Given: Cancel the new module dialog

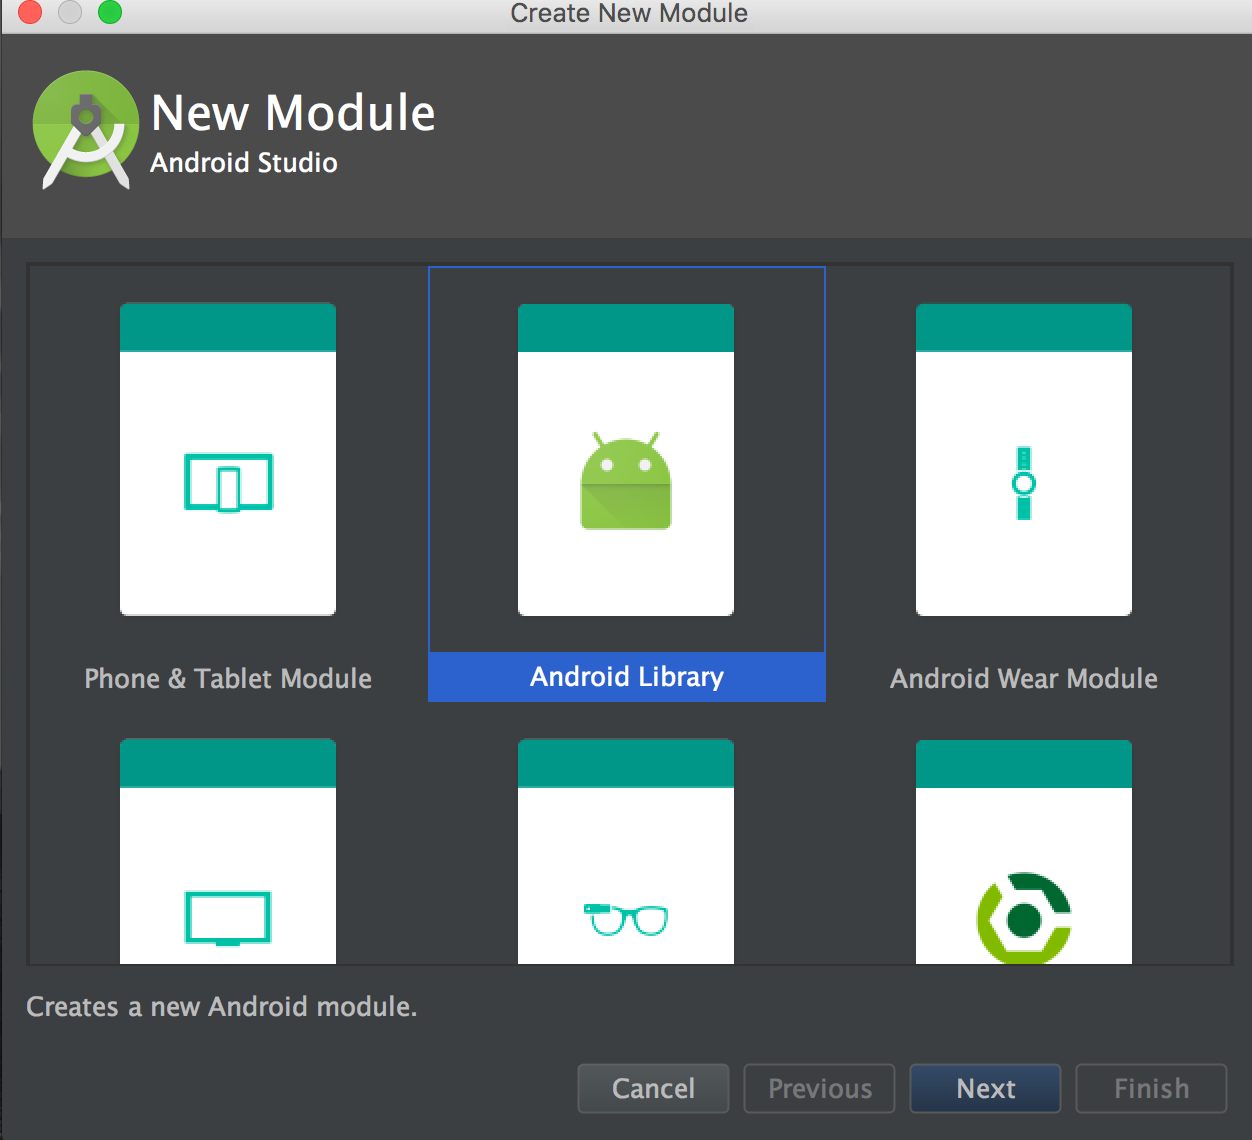Looking at the screenshot, I should [x=653, y=1088].
